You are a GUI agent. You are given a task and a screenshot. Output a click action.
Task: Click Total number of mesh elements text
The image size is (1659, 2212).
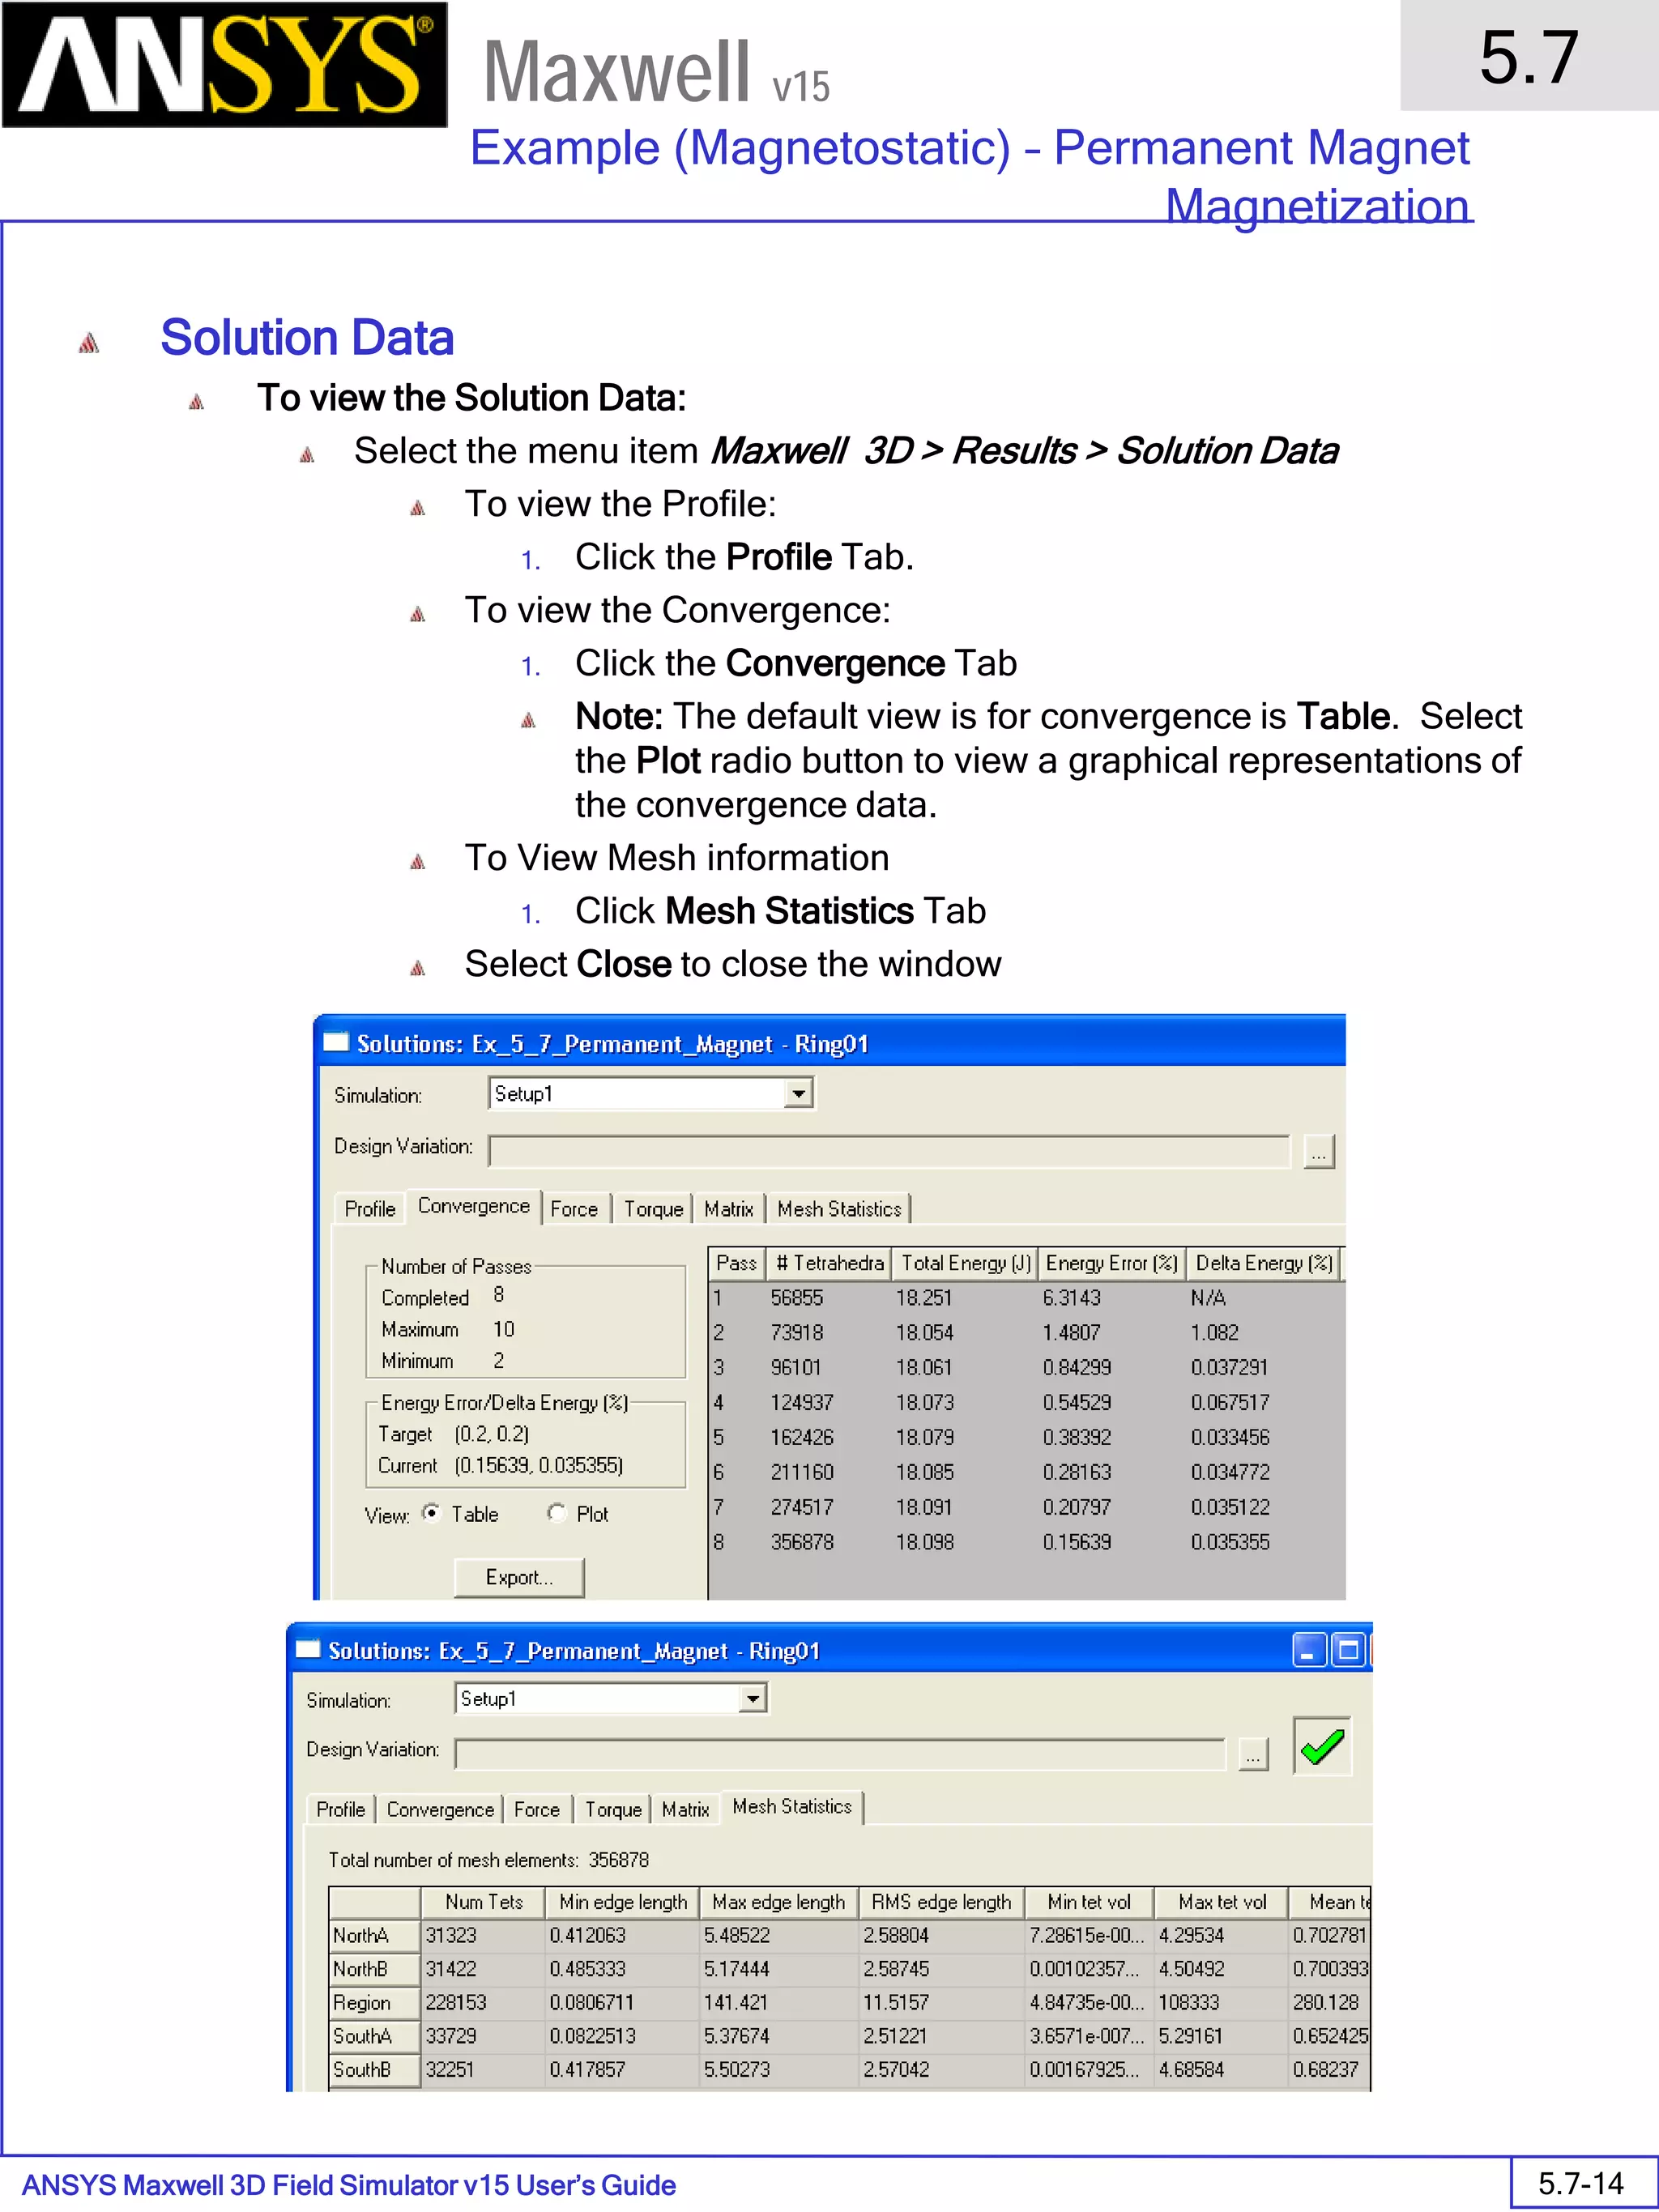(x=488, y=1860)
